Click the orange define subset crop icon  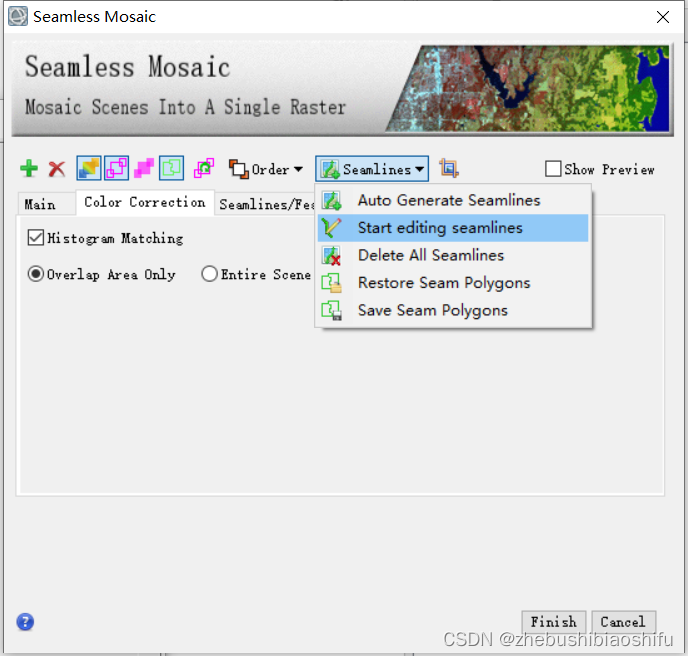click(449, 168)
